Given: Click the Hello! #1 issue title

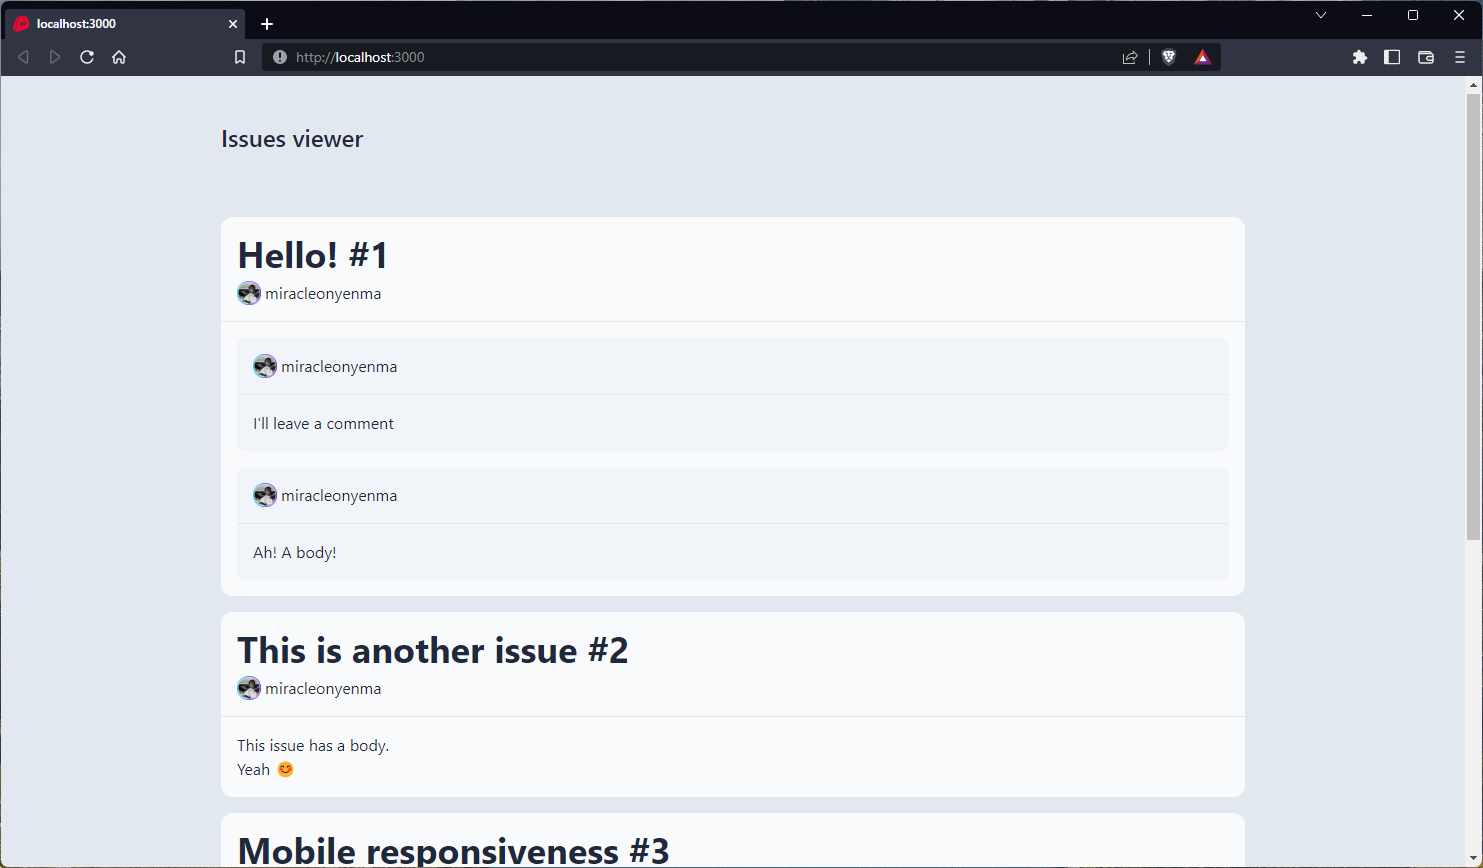Looking at the screenshot, I should [x=312, y=255].
